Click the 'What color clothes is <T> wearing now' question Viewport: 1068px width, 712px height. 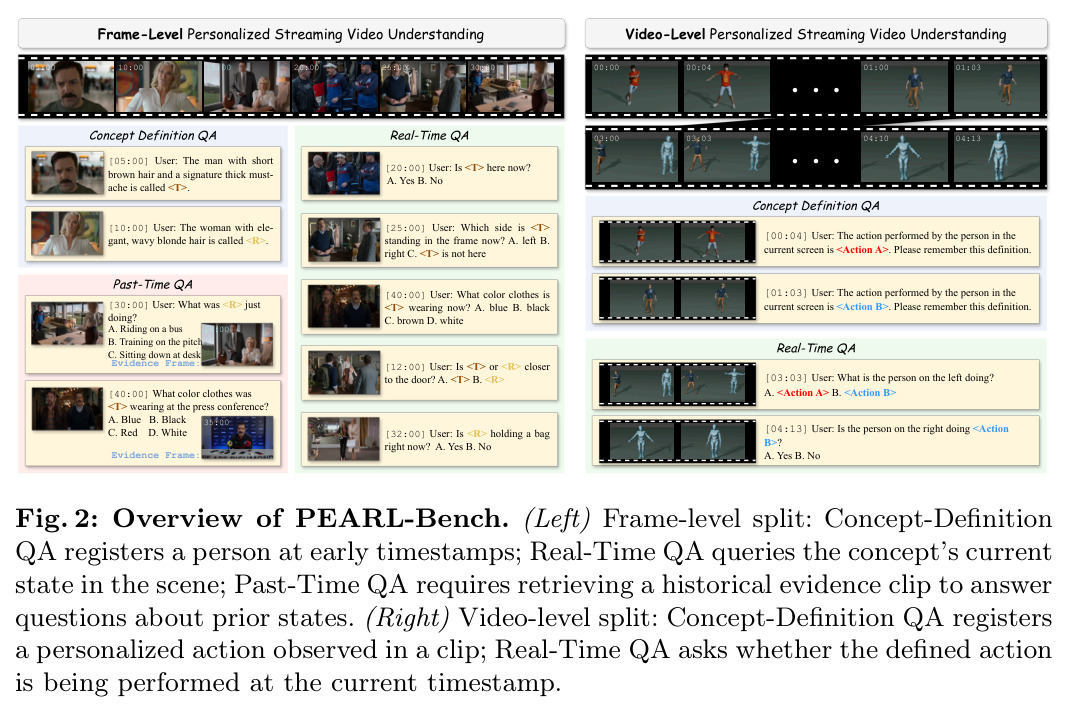[467, 307]
